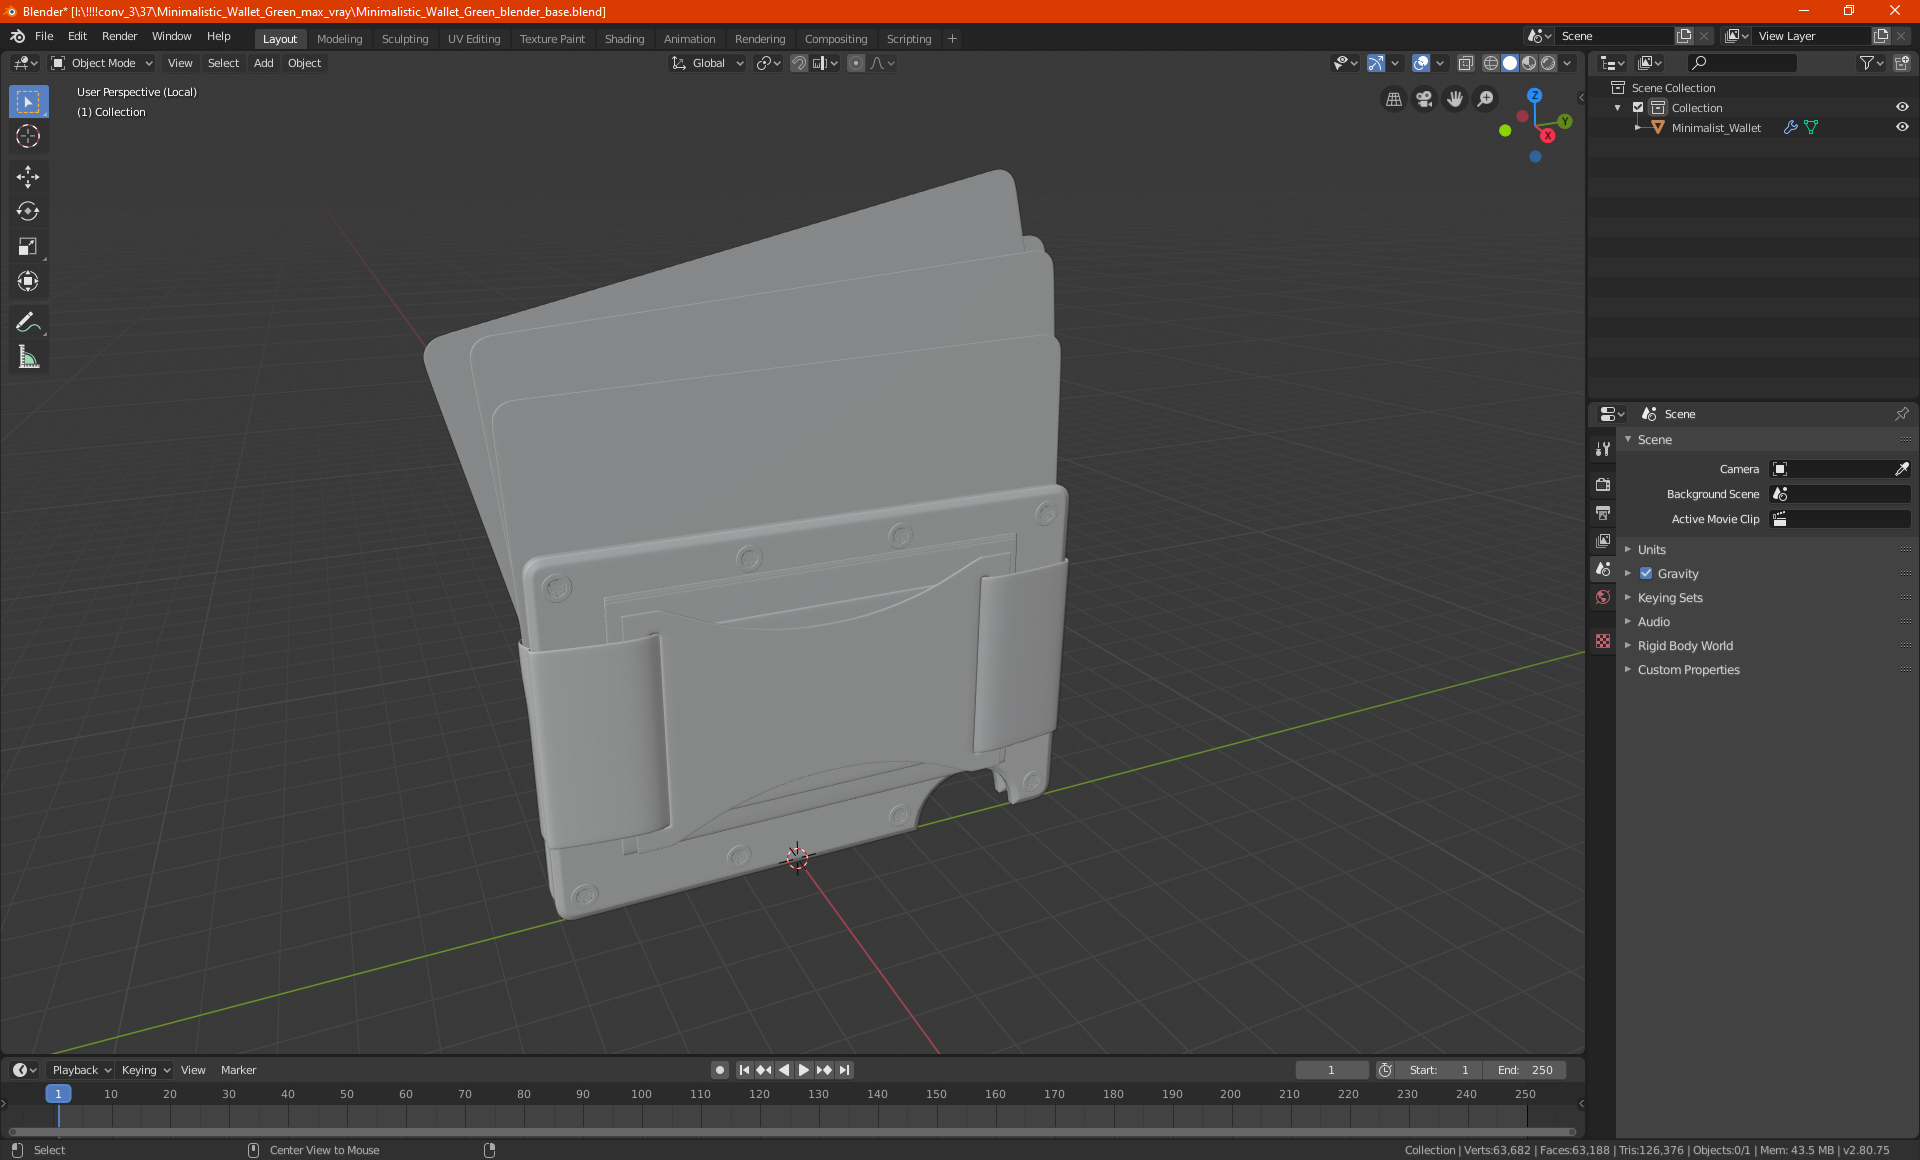Click the Modeling workspace tab
This screenshot has height=1160, width=1920.
pos(339,38)
